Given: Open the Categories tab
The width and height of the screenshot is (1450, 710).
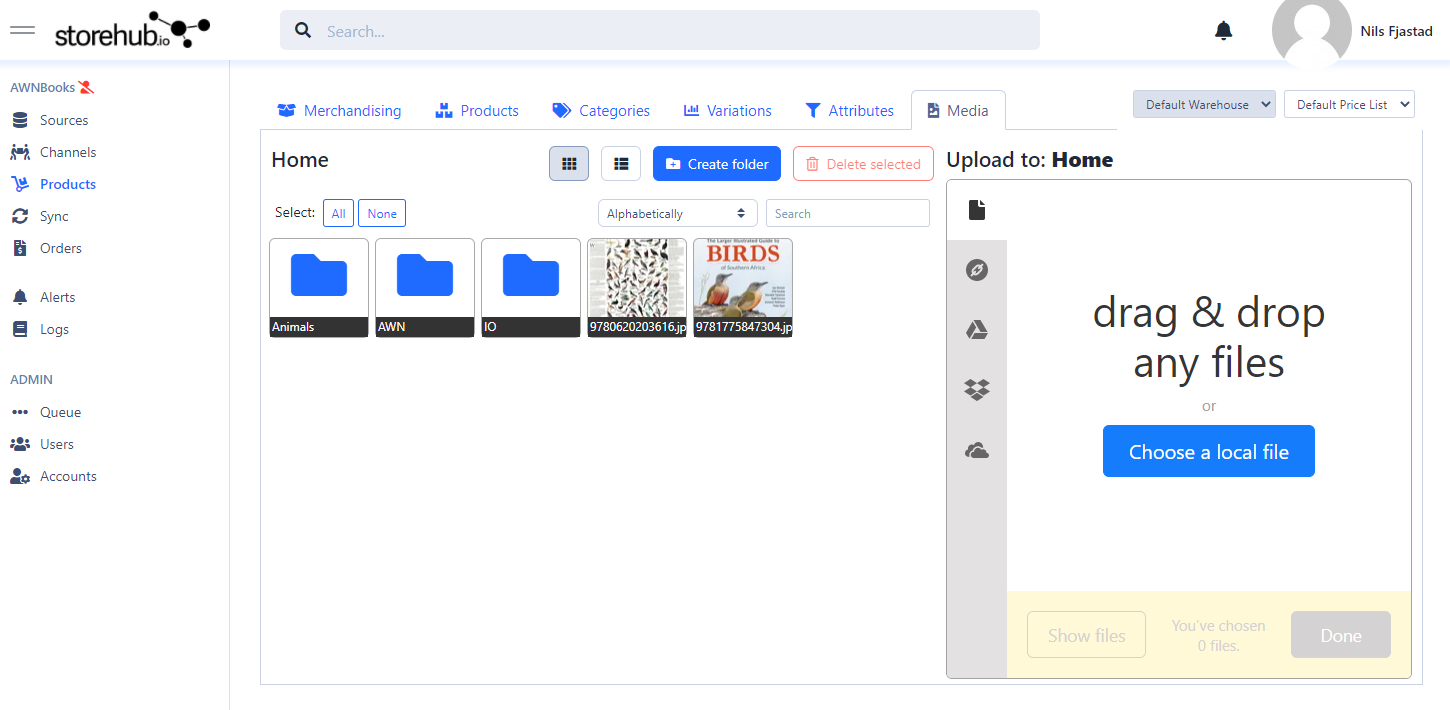Looking at the screenshot, I should (x=601, y=111).
